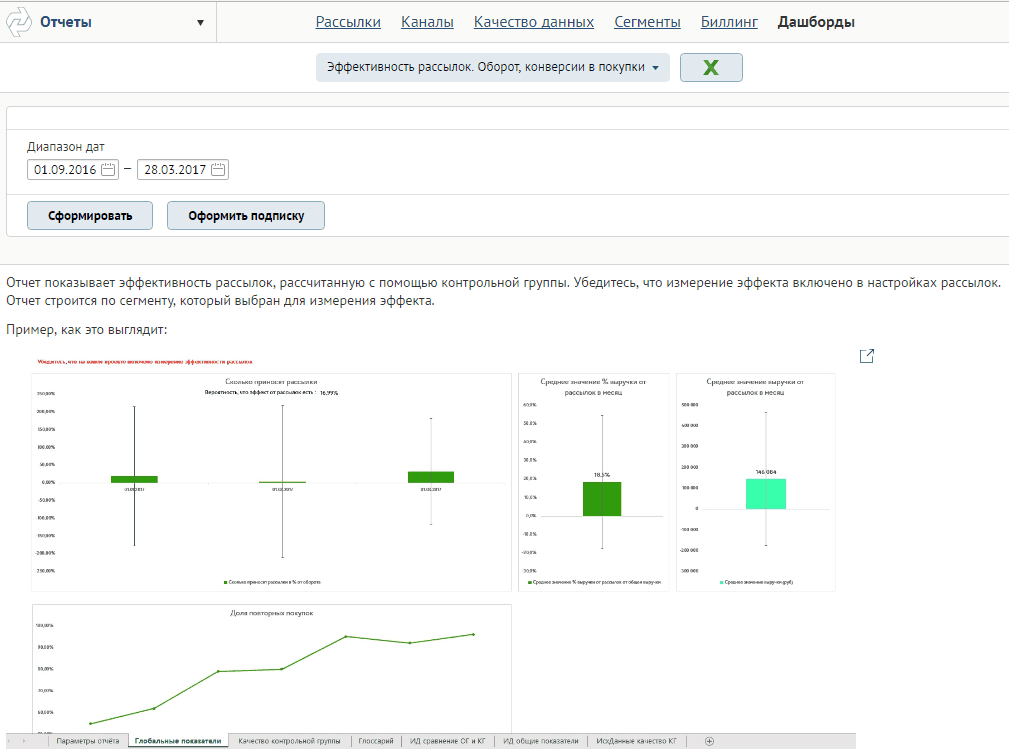The width and height of the screenshot is (1009, 754).
Task: Select the ИсхДанные качество КГ sheet tab
Action: tap(636, 741)
